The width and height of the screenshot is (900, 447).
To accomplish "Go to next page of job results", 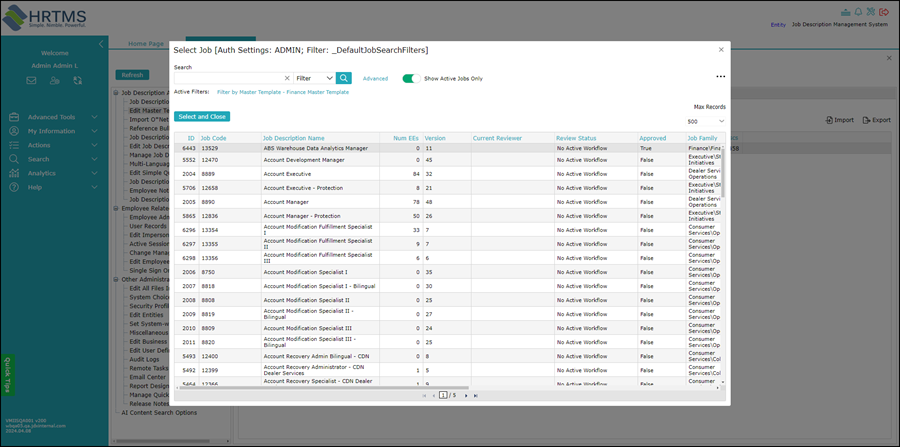I will click(x=466, y=395).
